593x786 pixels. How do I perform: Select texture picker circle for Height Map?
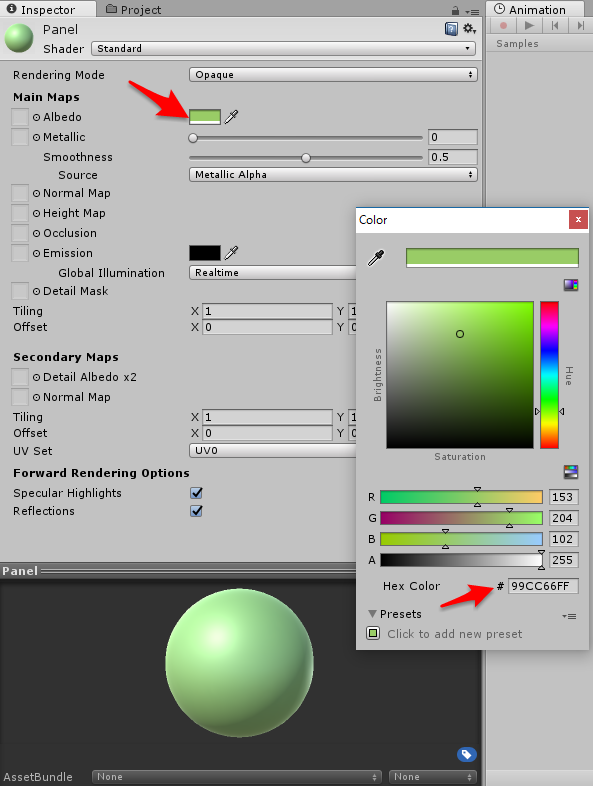pos(37,214)
